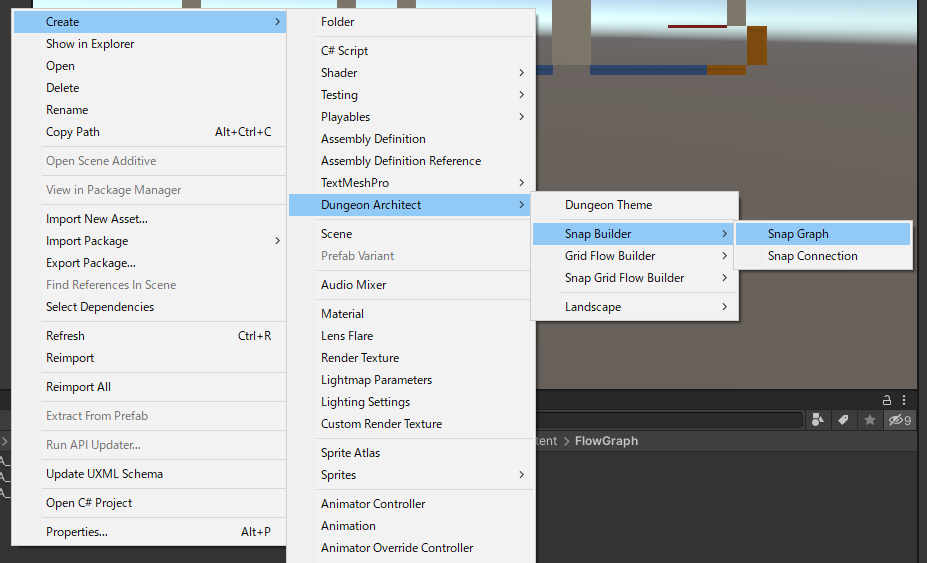Choose Copy Path menu item
Screen dimensions: 927x563
coord(150,131)
